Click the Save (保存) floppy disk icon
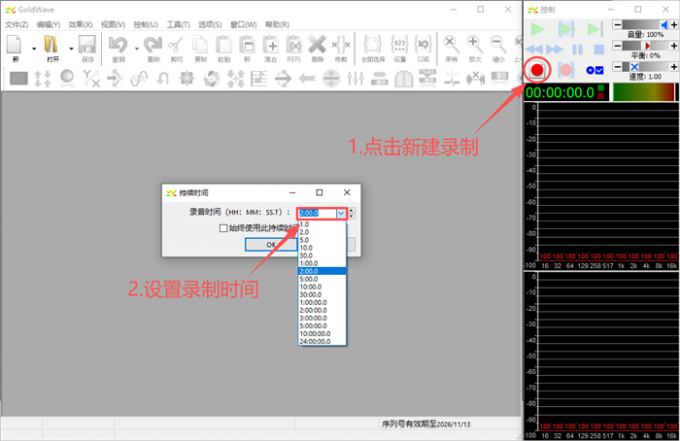The image size is (680, 441). 87,45
